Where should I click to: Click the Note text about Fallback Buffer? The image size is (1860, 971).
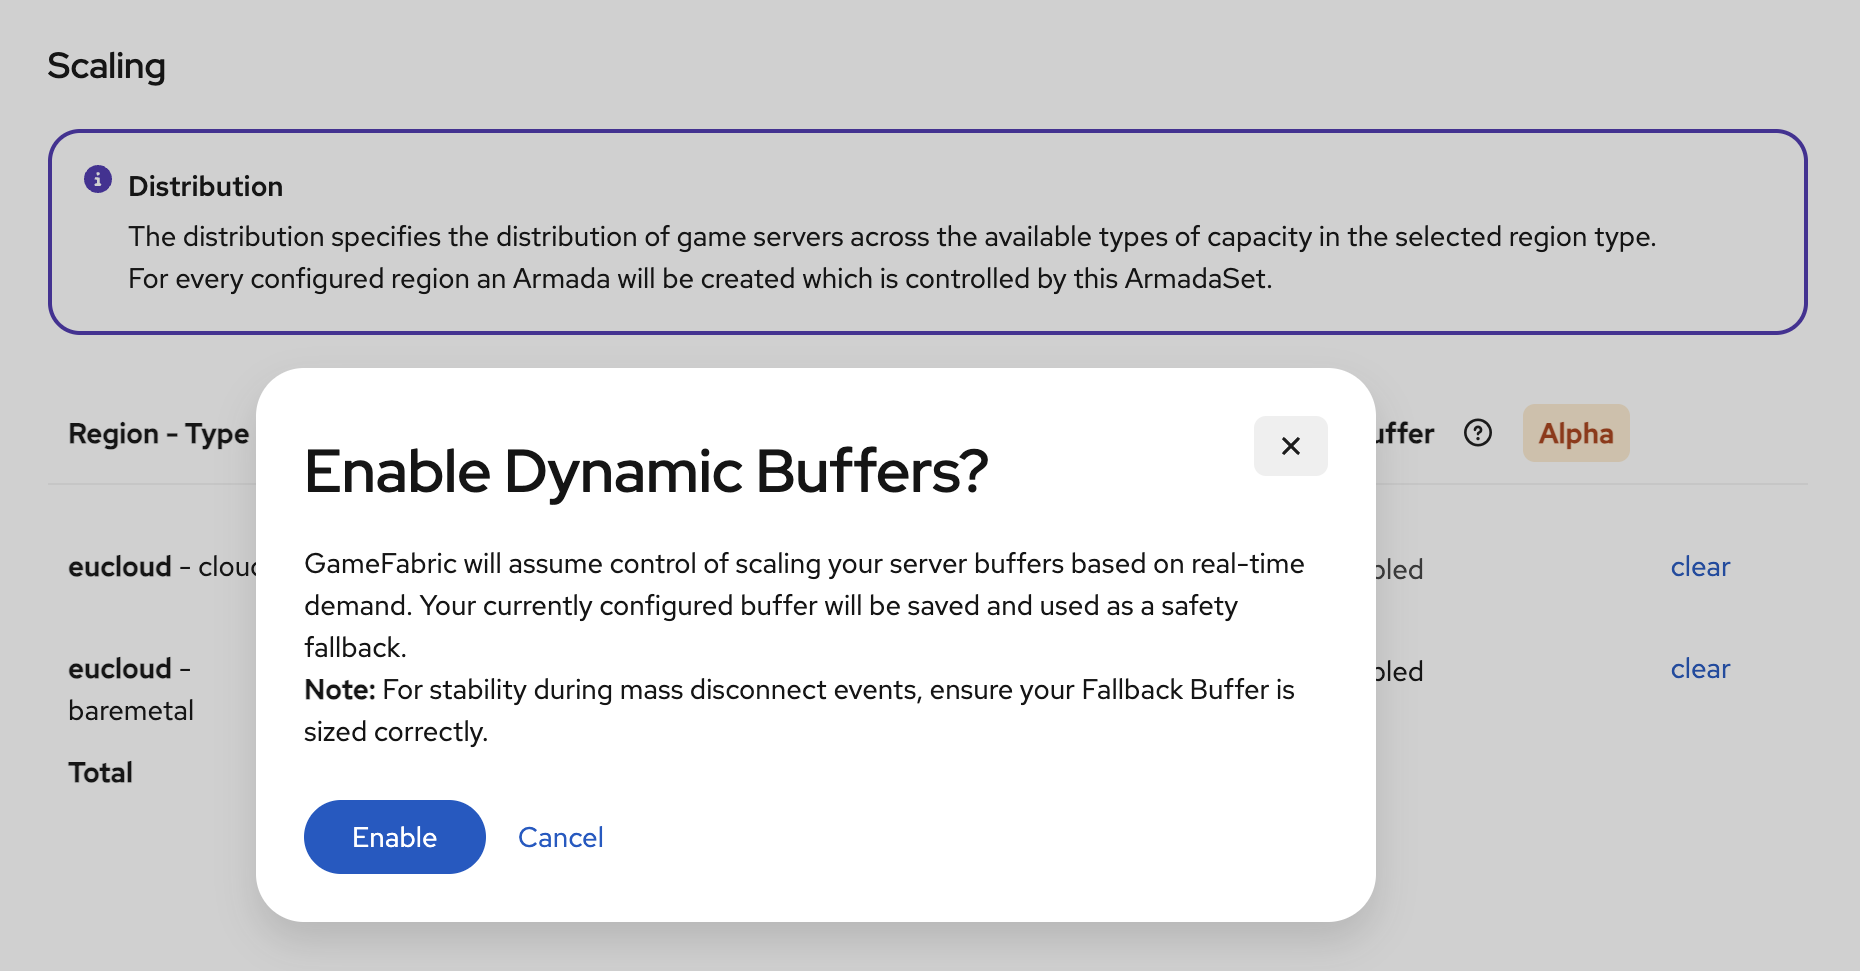(x=798, y=710)
